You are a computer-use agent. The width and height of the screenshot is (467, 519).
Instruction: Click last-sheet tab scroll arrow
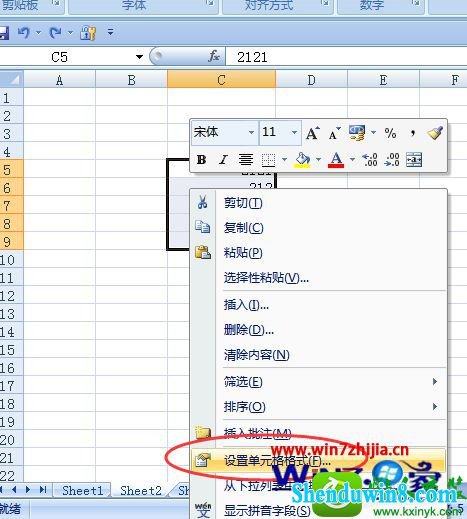(x=43, y=490)
